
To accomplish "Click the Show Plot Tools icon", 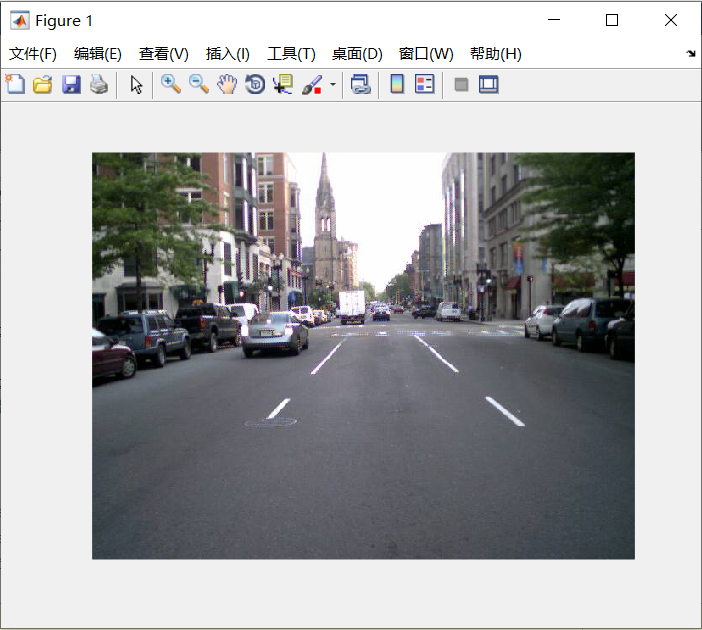I will 488,84.
